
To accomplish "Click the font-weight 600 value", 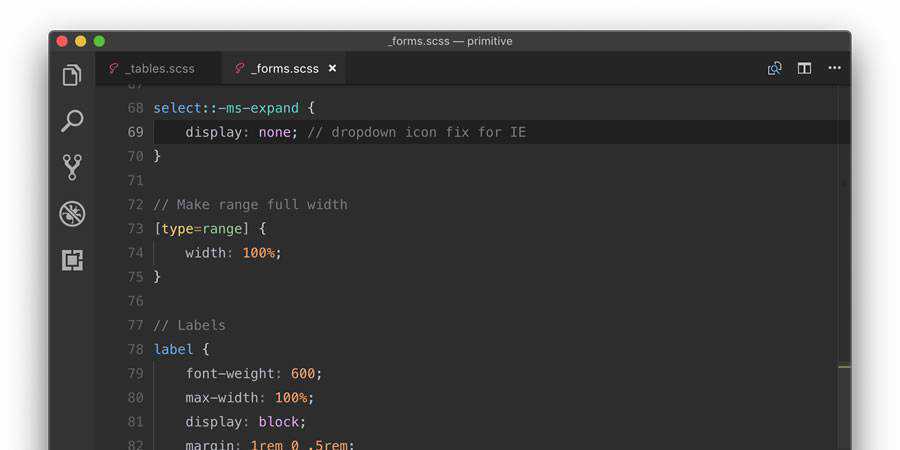I will pos(303,374).
